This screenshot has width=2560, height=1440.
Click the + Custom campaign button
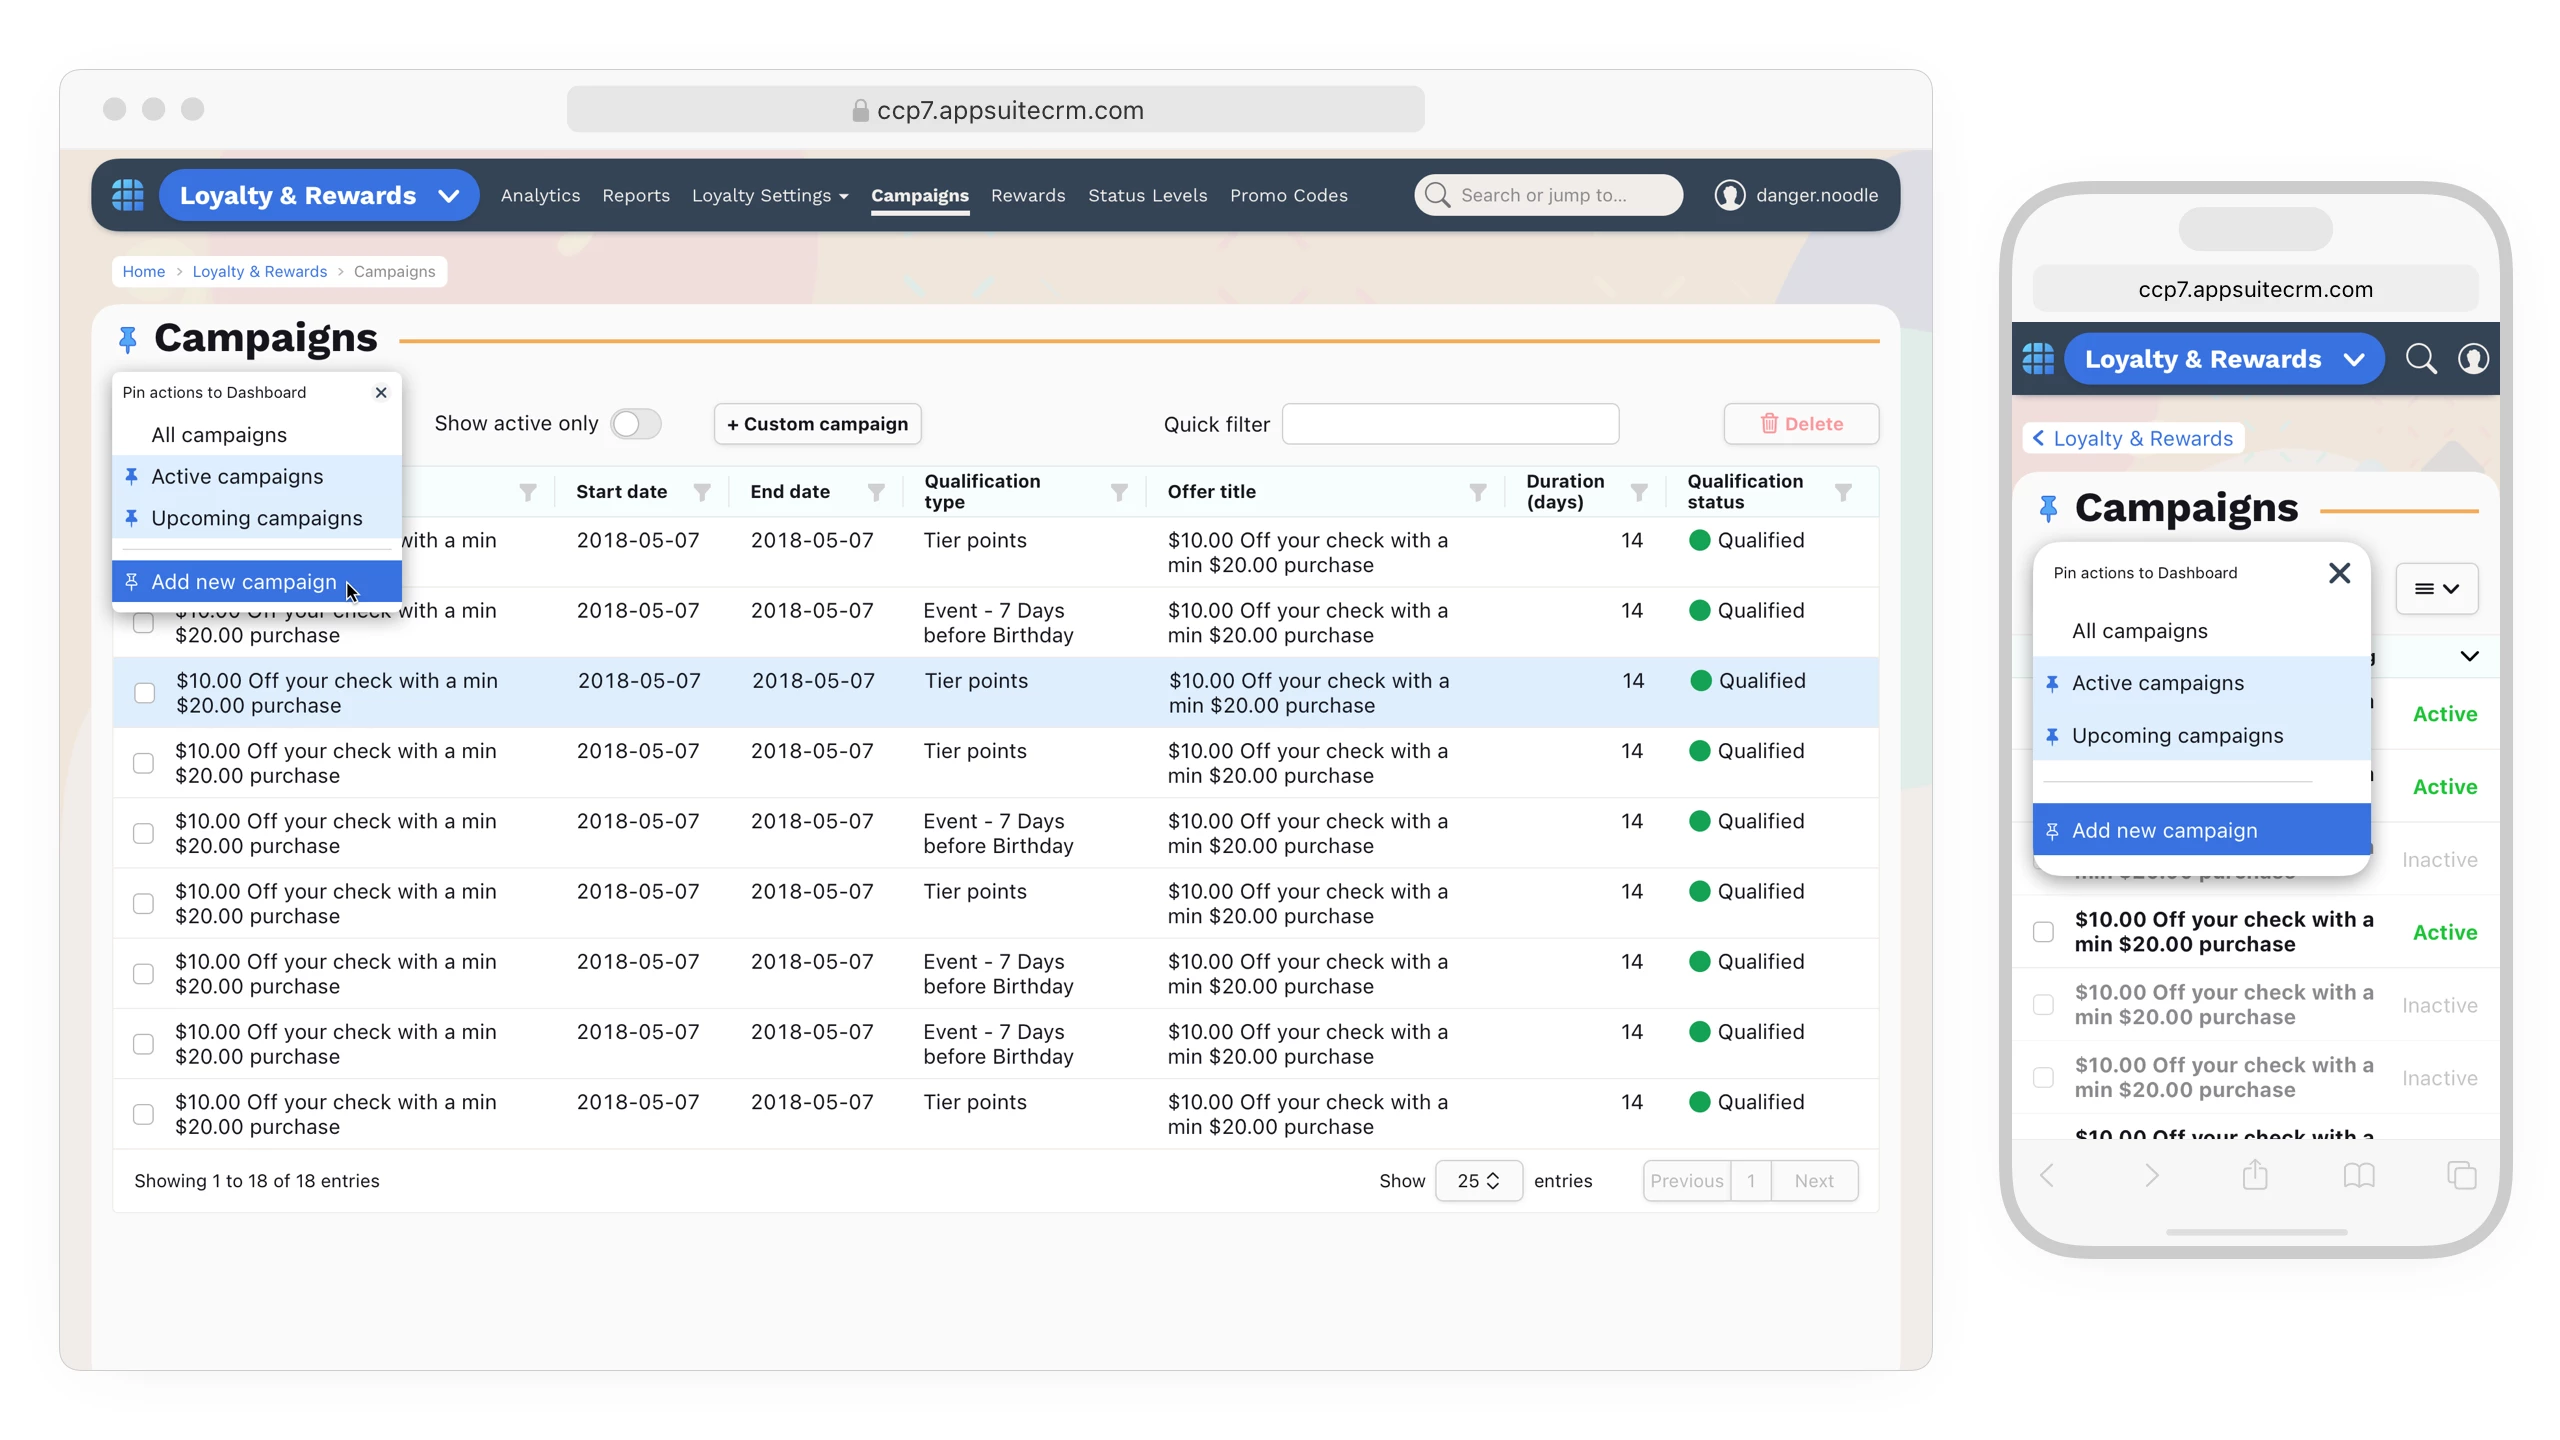tap(817, 424)
